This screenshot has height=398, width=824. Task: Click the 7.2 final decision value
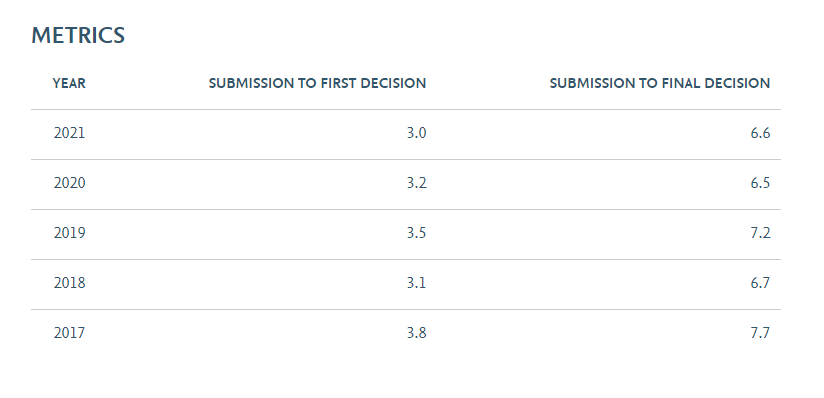(760, 233)
